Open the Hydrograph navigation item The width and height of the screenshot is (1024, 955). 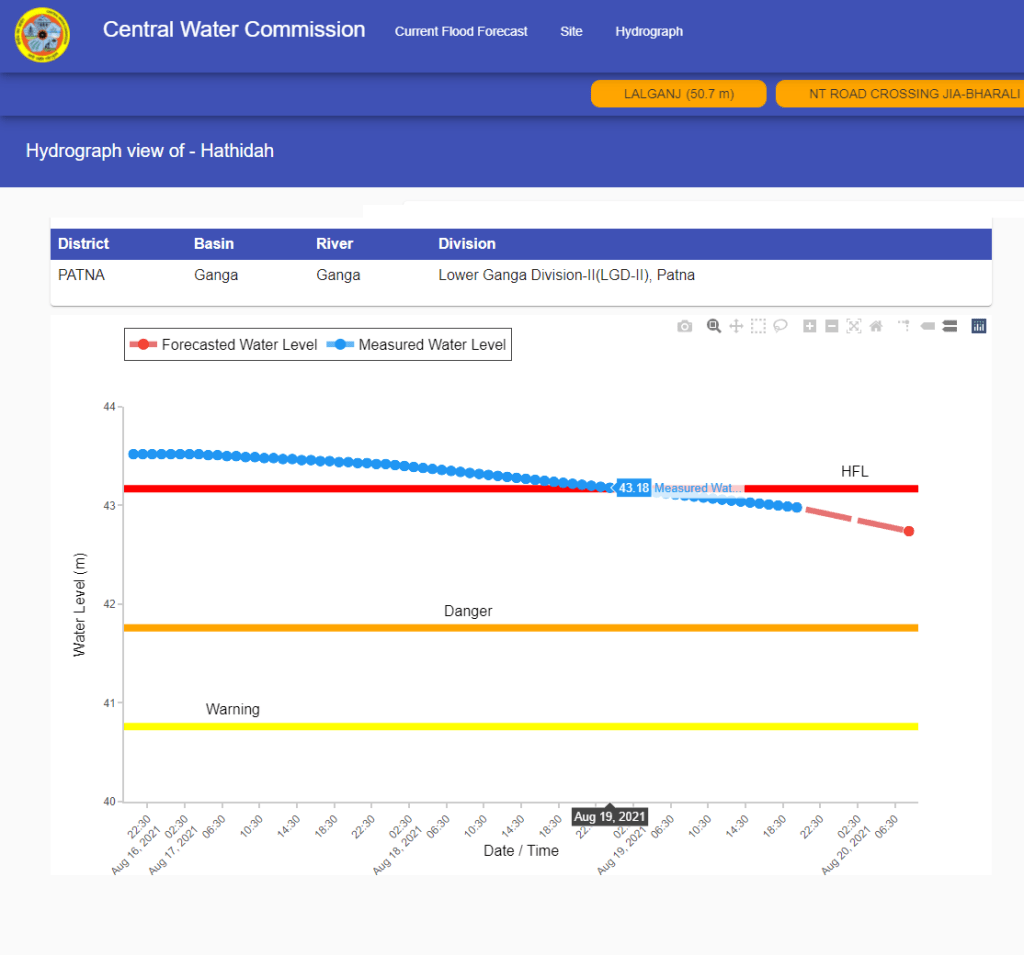tap(649, 32)
